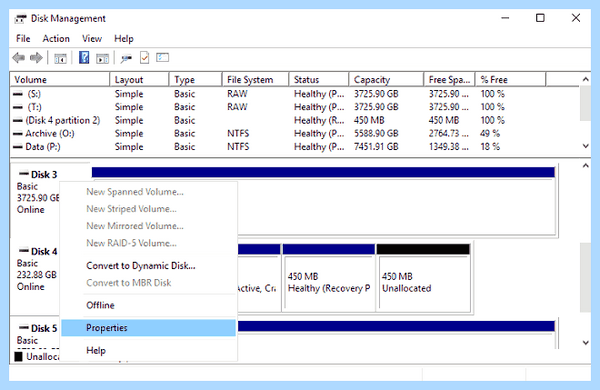Click the disk pane vertical scrollbar thumb
The width and height of the screenshot is (600, 390).
585,277
